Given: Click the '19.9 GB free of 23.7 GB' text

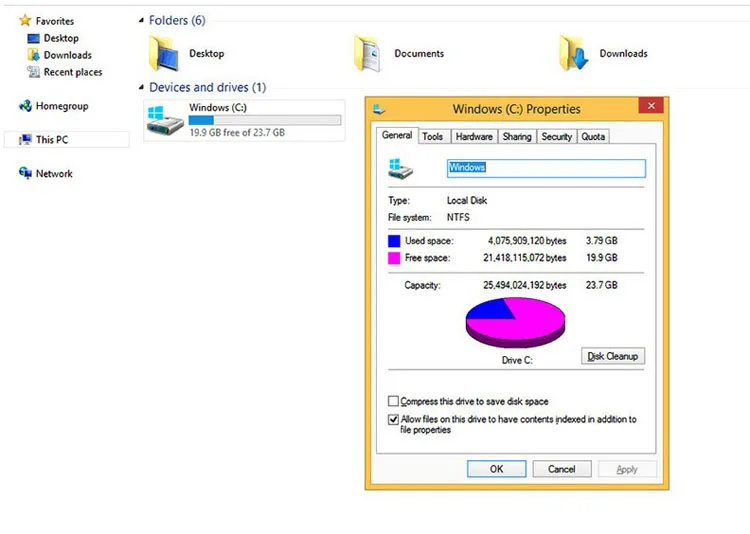Looking at the screenshot, I should (x=237, y=133).
